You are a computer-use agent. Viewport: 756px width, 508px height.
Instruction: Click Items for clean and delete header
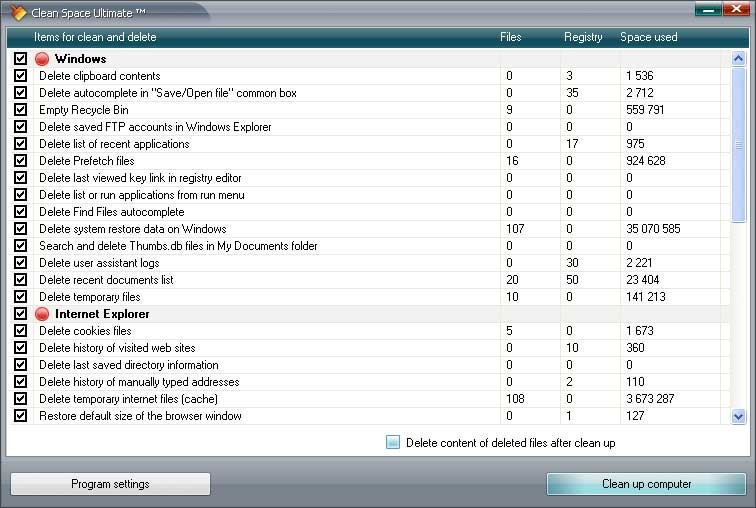(x=95, y=37)
